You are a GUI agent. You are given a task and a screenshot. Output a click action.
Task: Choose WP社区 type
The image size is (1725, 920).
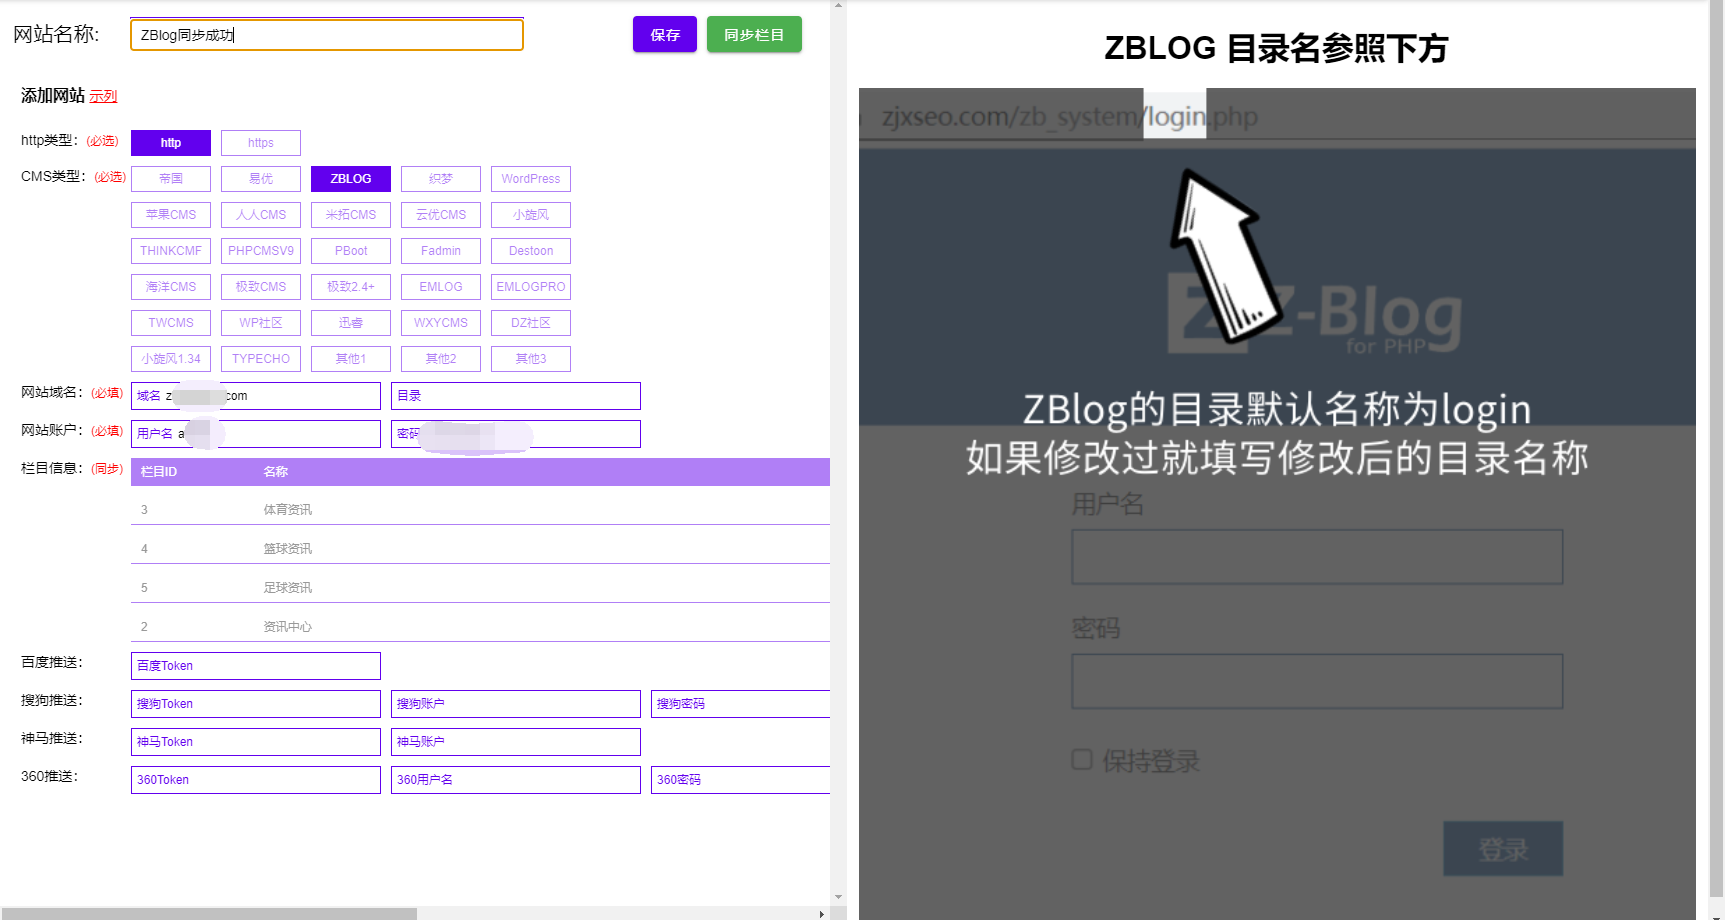pos(261,323)
